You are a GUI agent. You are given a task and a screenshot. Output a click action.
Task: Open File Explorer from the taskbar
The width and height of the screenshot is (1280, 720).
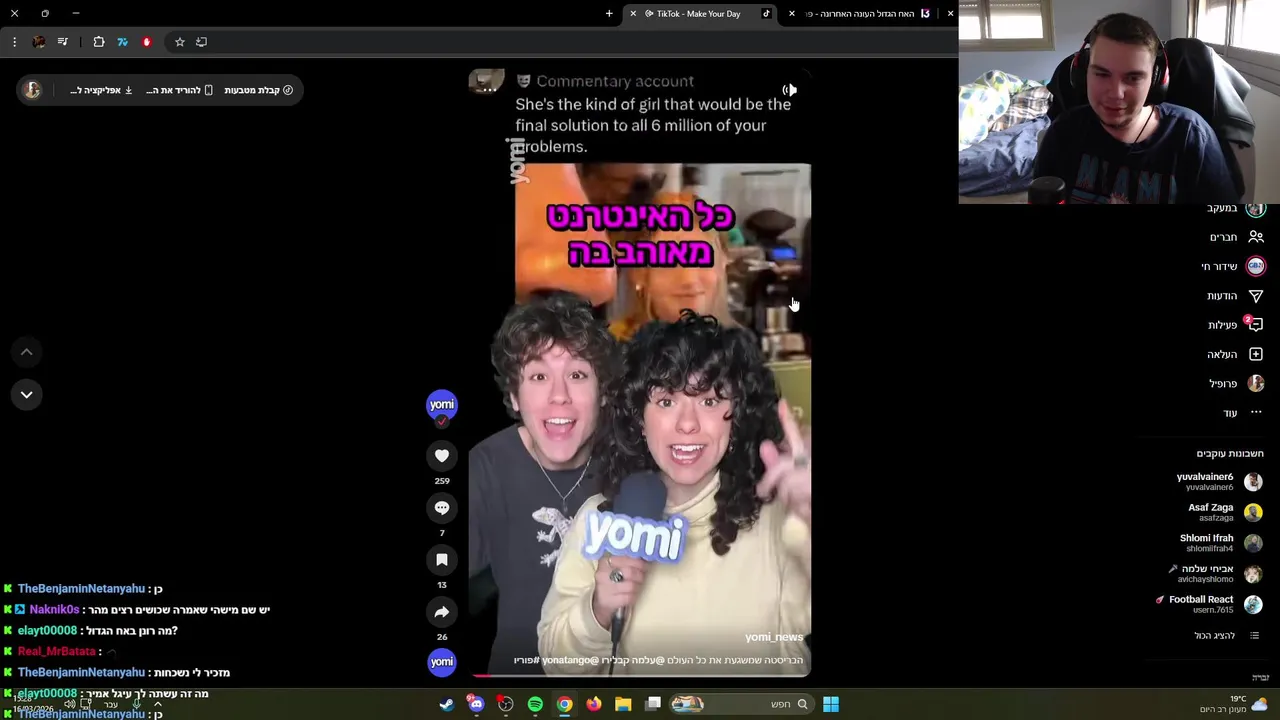(623, 704)
